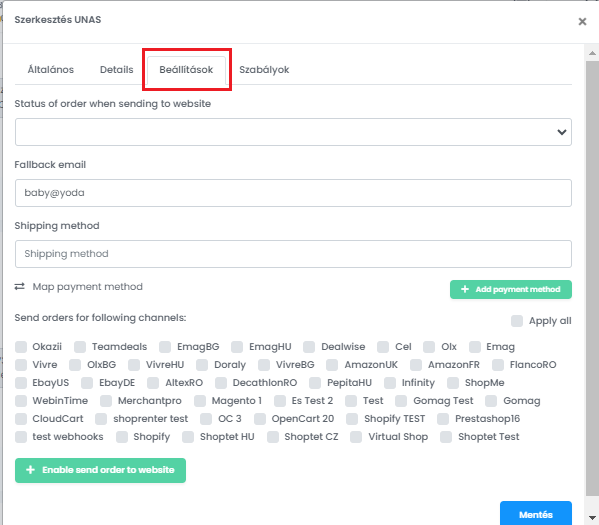This screenshot has width=599, height=525.
Task: Click the plus icon in Add payment method
Action: point(465,289)
